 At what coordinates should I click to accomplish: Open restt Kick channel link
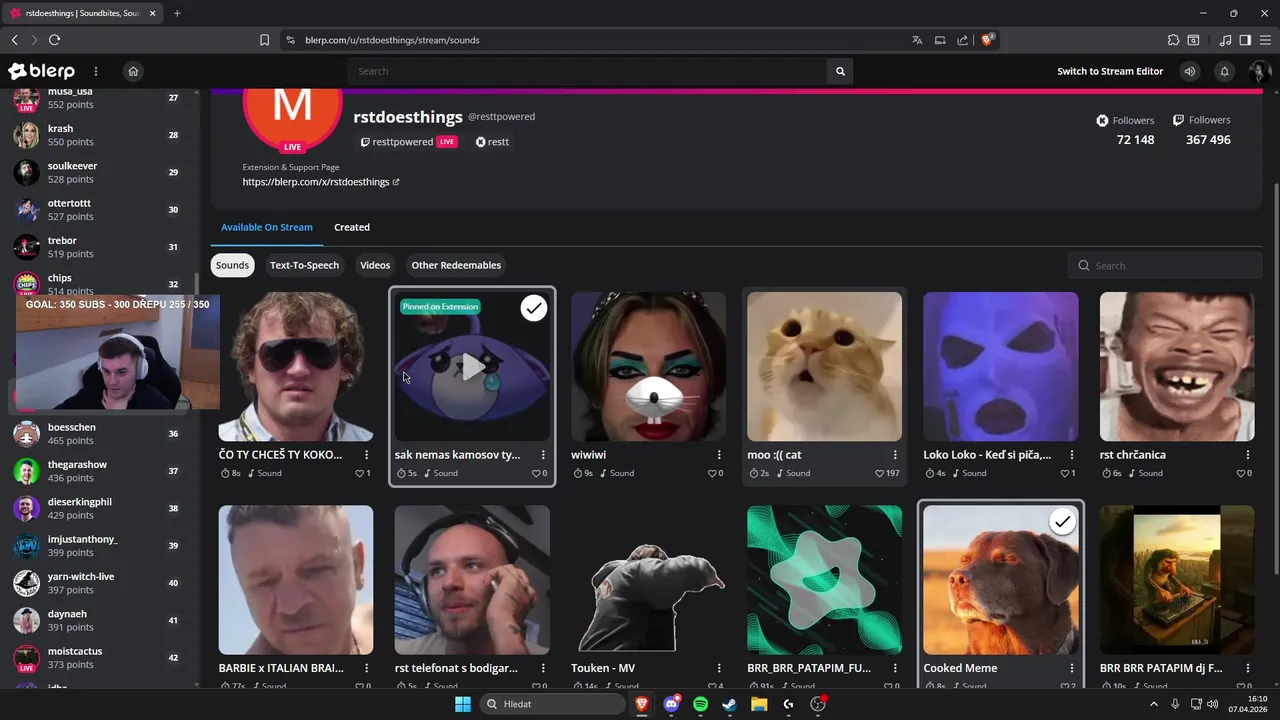[x=492, y=142]
